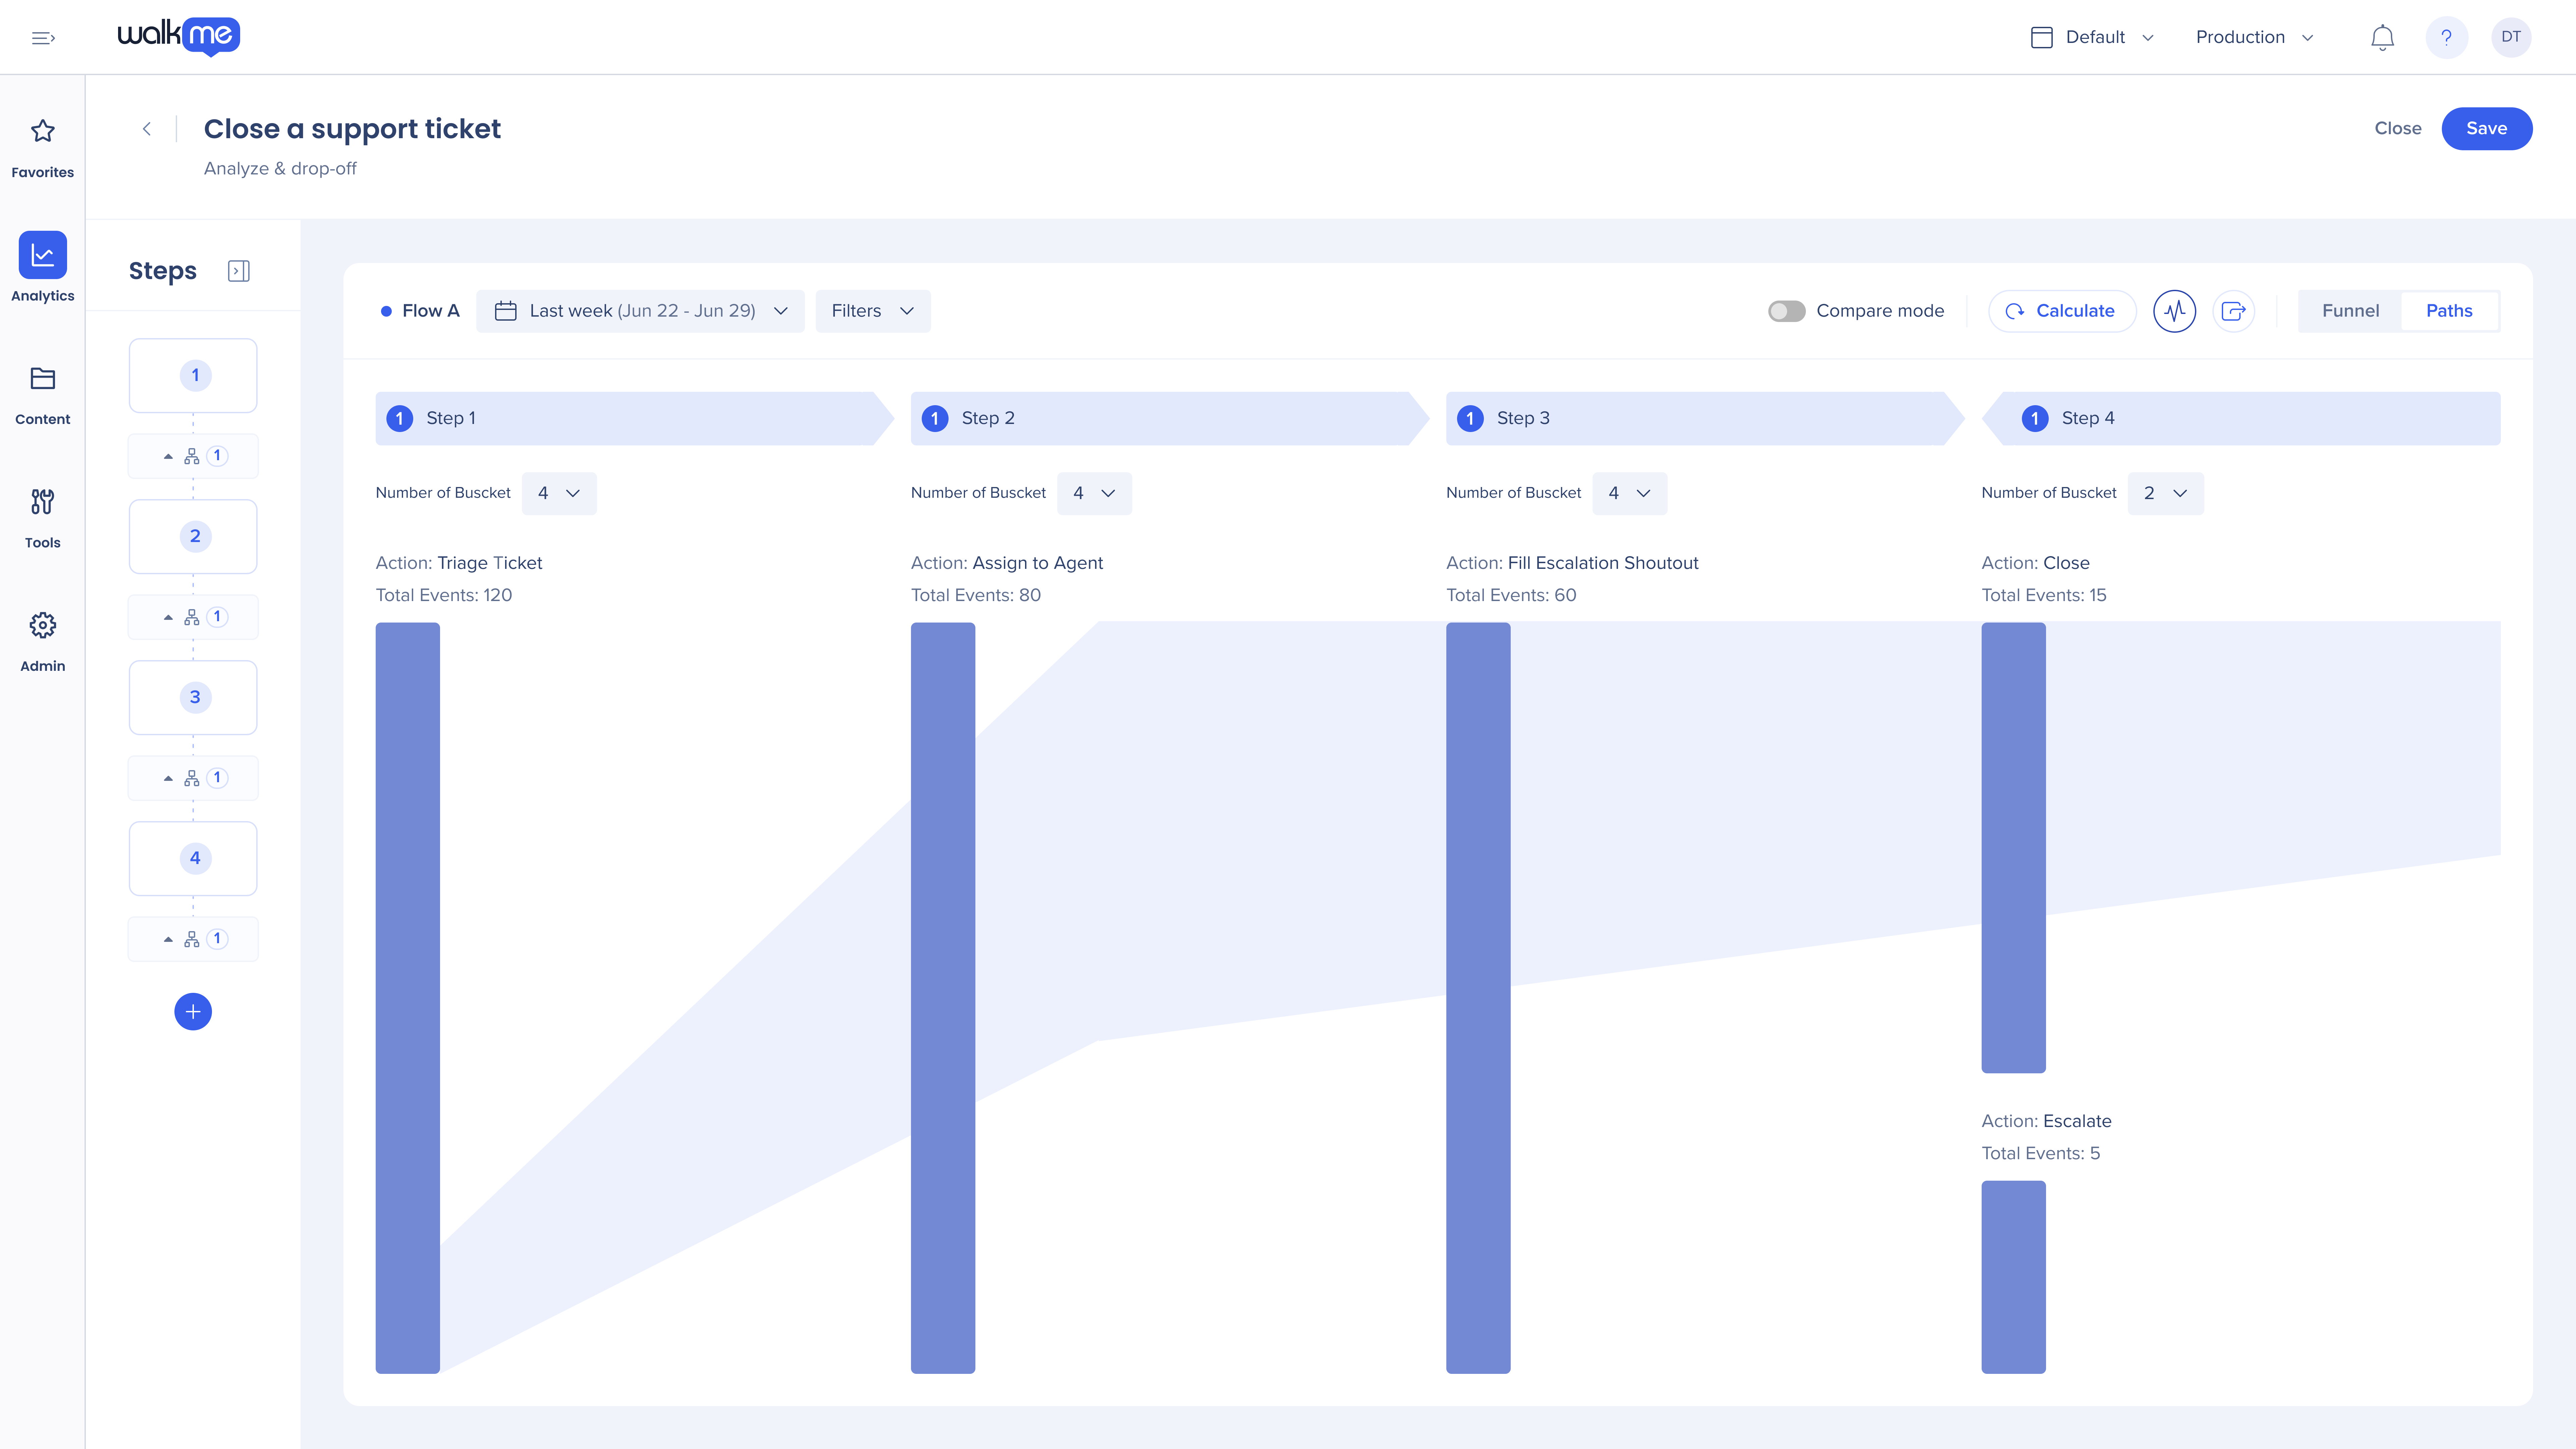The image size is (2576, 1449).
Task: Add a new step with plus button
Action: click(x=193, y=1011)
